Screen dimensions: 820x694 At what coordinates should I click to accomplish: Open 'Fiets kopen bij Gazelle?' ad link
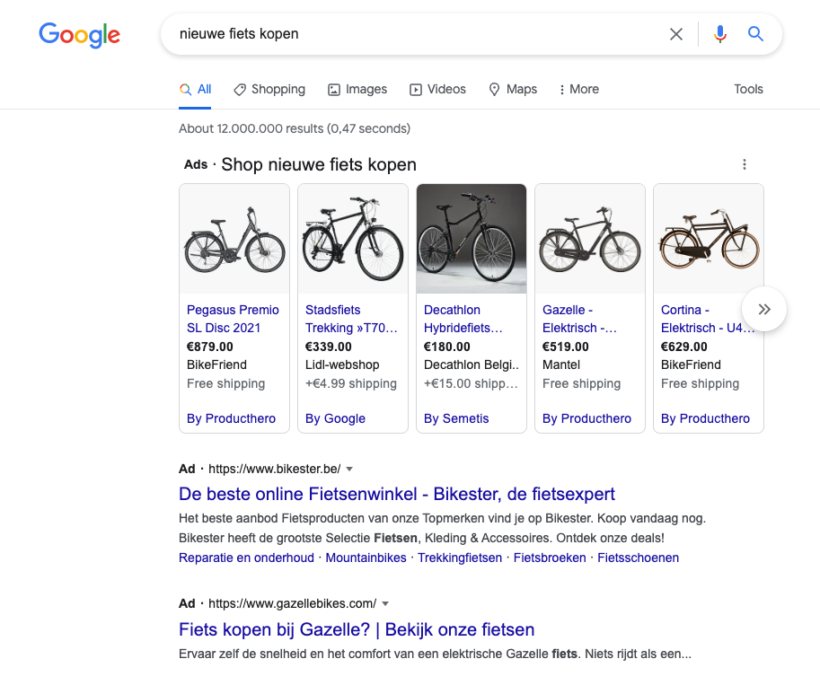pos(357,630)
